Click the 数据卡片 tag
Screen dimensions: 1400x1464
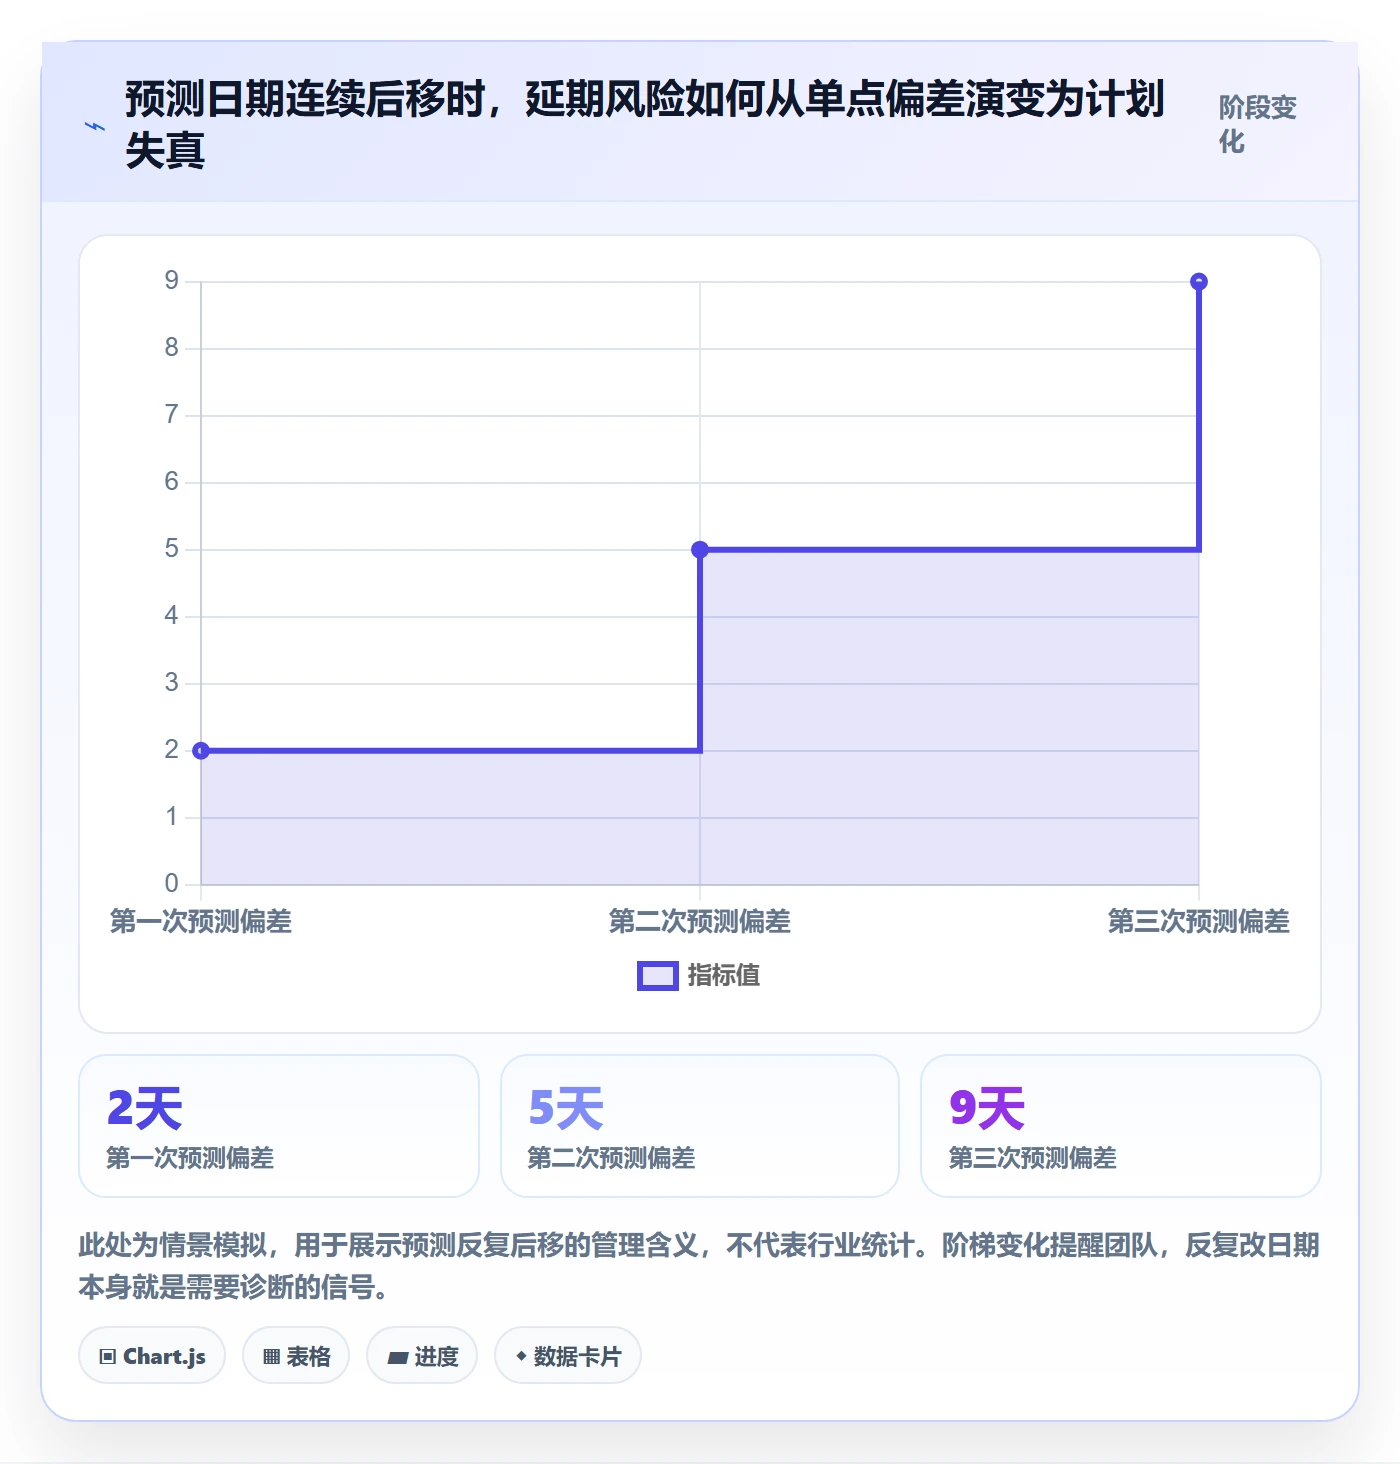(568, 1356)
